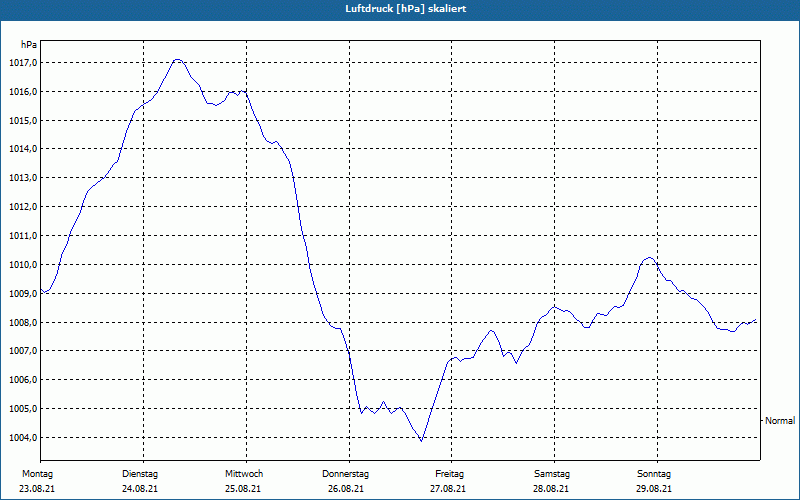
Task: Select the 1015,0 y-axis value
Action: (23, 120)
